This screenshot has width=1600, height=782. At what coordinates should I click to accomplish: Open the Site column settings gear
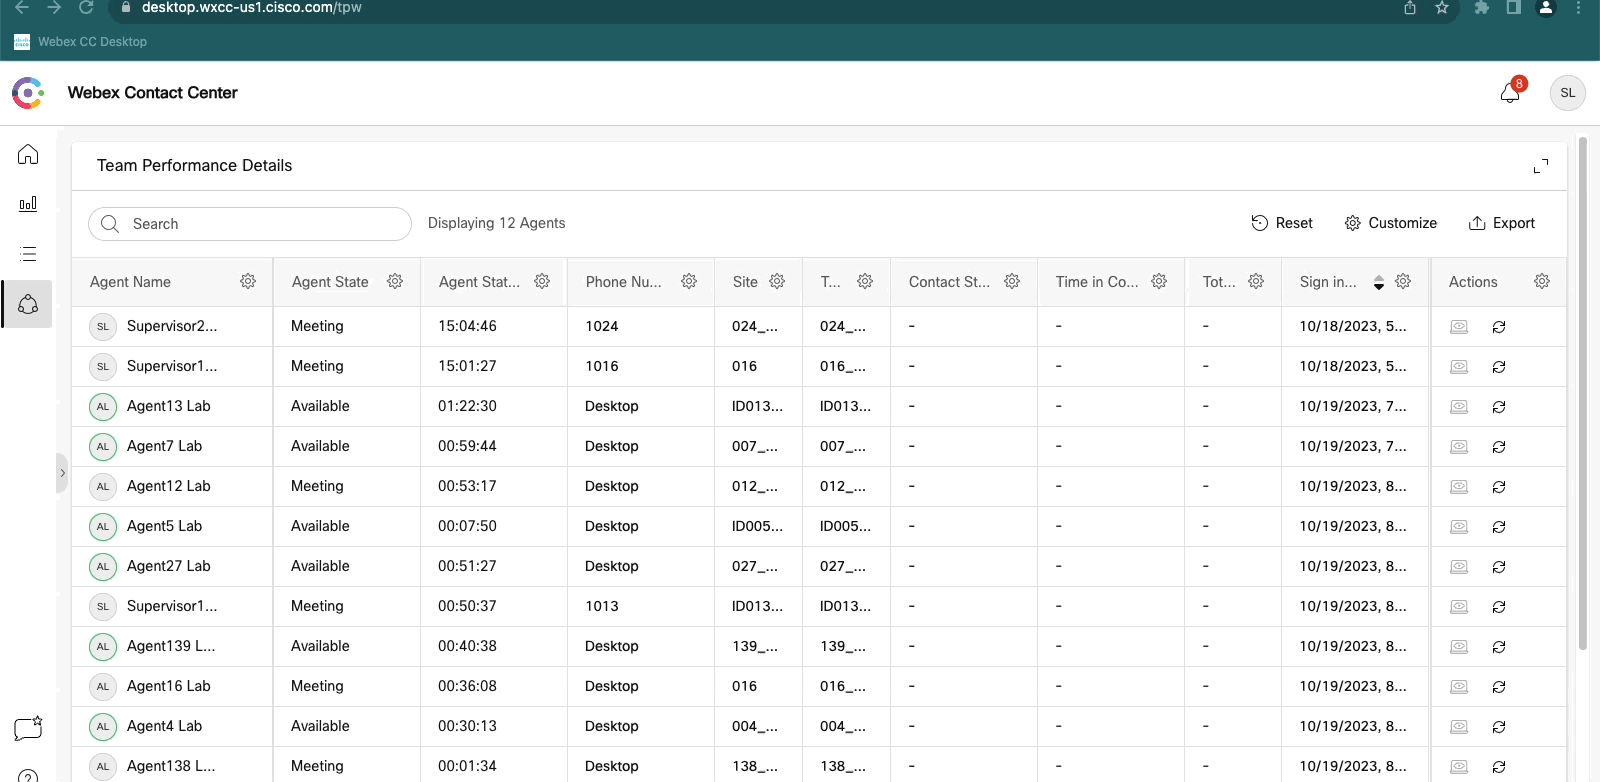pyautogui.click(x=777, y=282)
